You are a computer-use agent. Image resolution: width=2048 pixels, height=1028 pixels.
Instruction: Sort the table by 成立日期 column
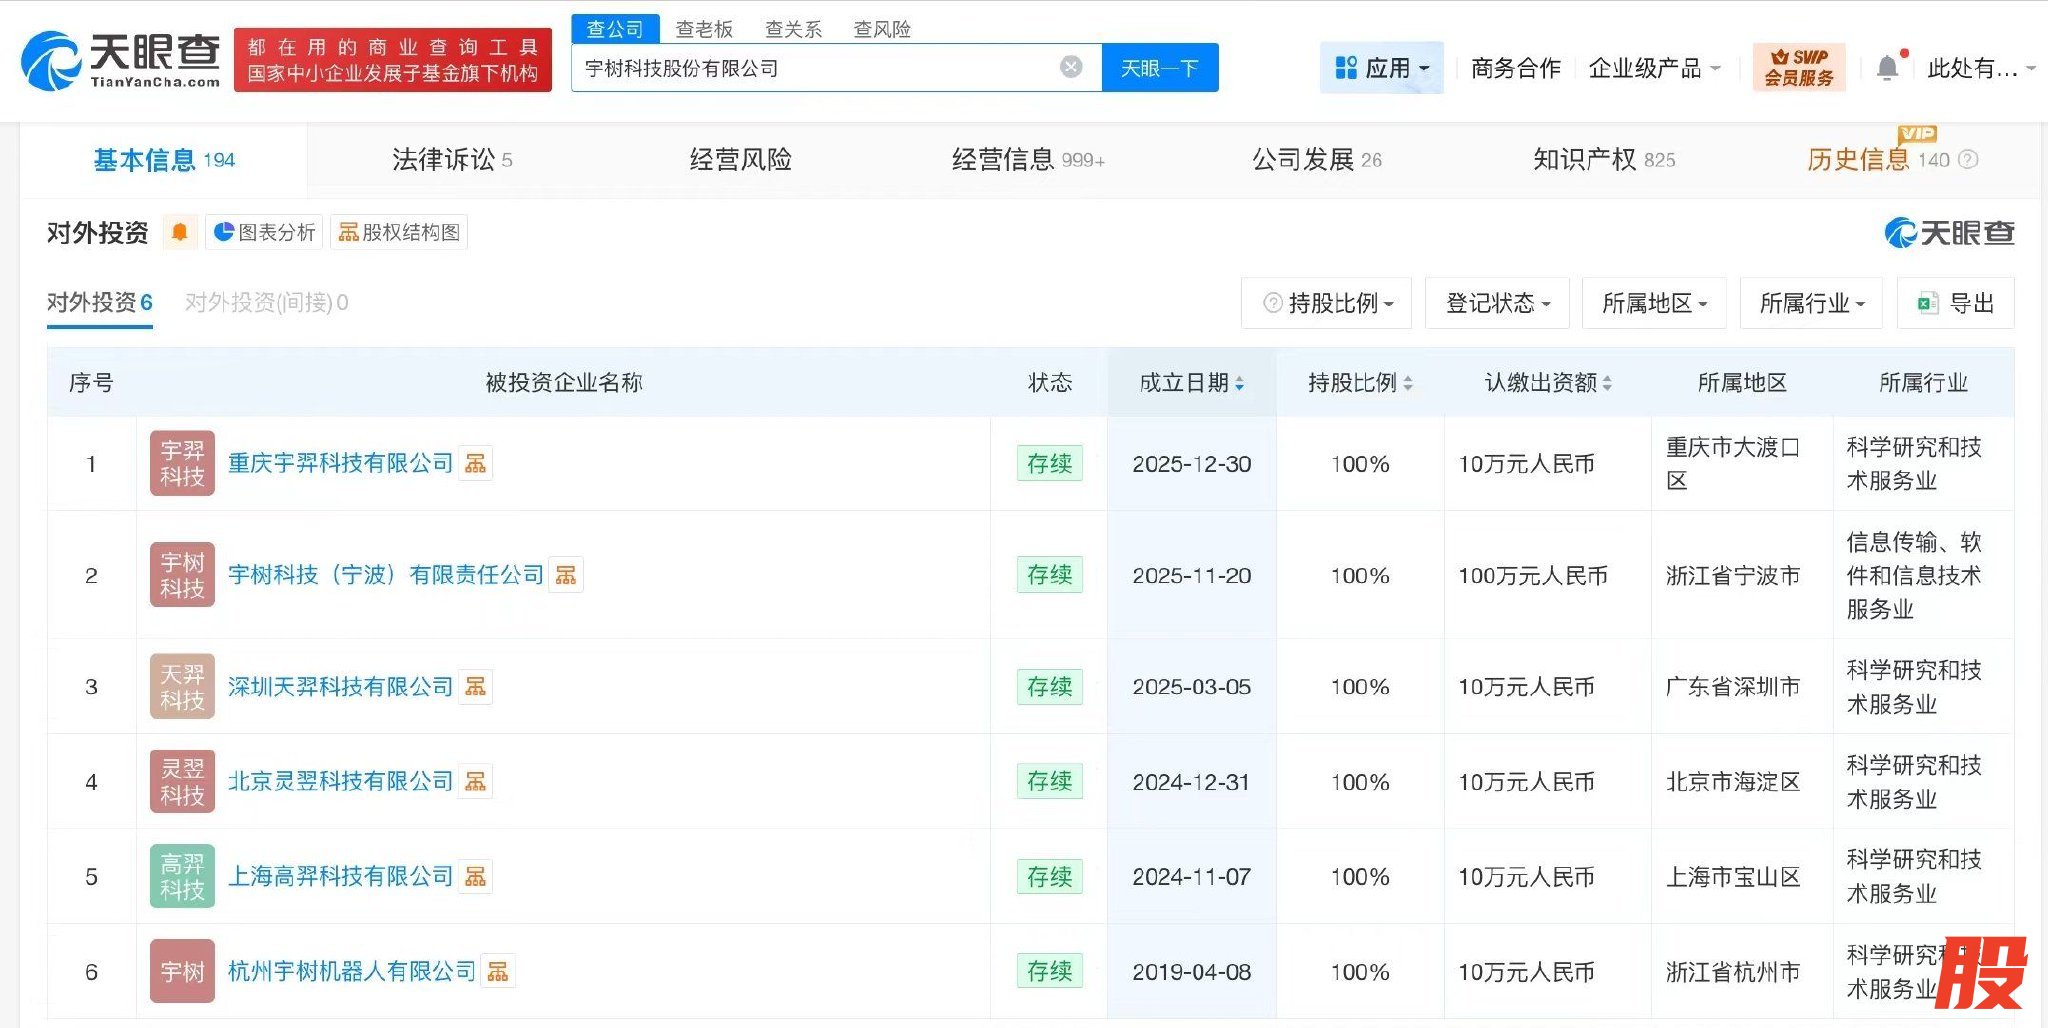pos(1239,383)
